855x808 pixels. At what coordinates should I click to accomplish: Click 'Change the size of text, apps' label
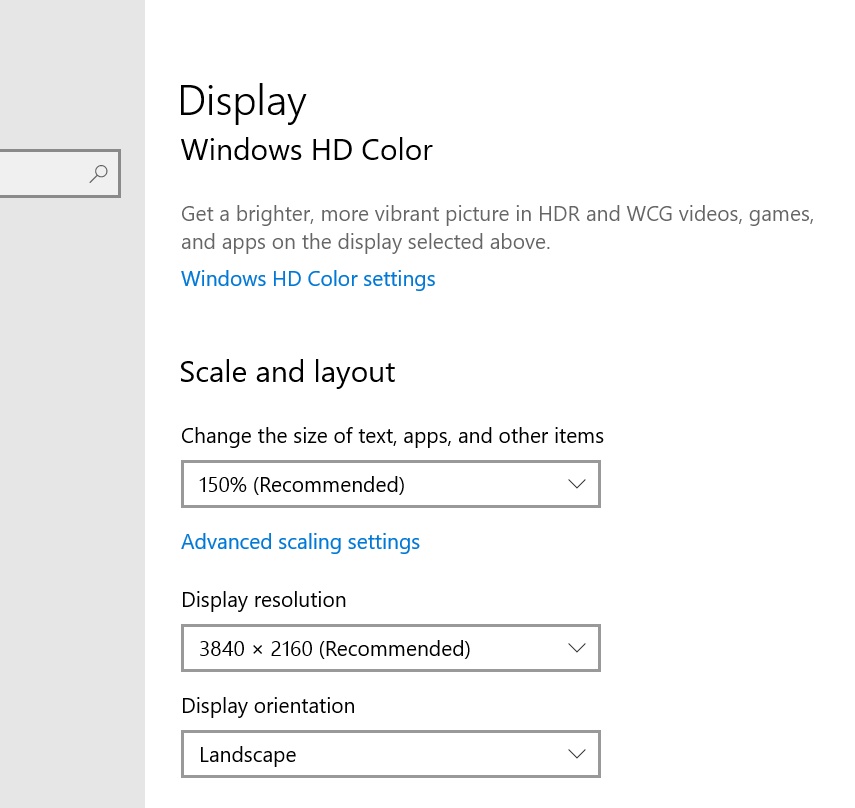click(392, 436)
